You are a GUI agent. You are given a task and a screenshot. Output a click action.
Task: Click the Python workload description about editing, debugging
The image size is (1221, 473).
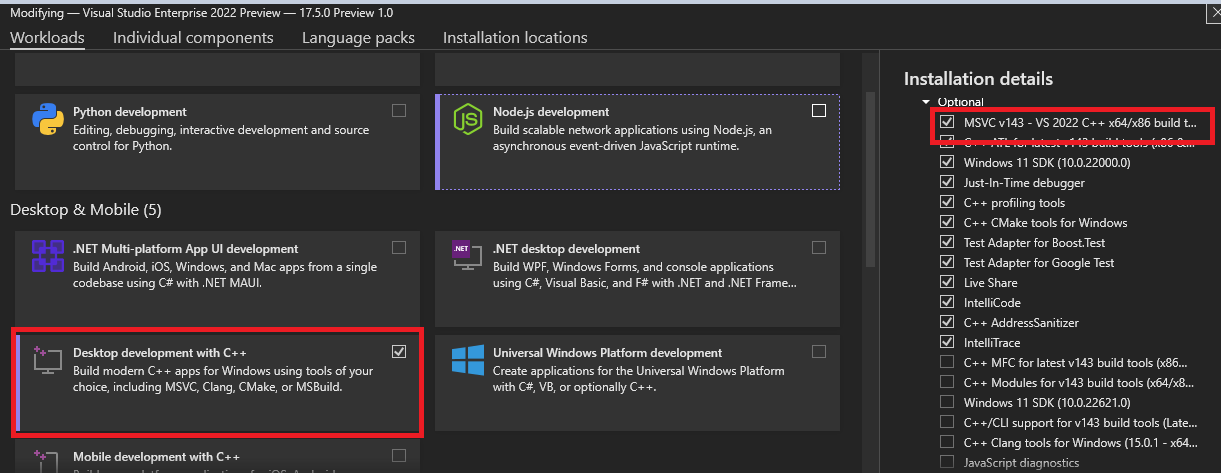click(x=221, y=138)
